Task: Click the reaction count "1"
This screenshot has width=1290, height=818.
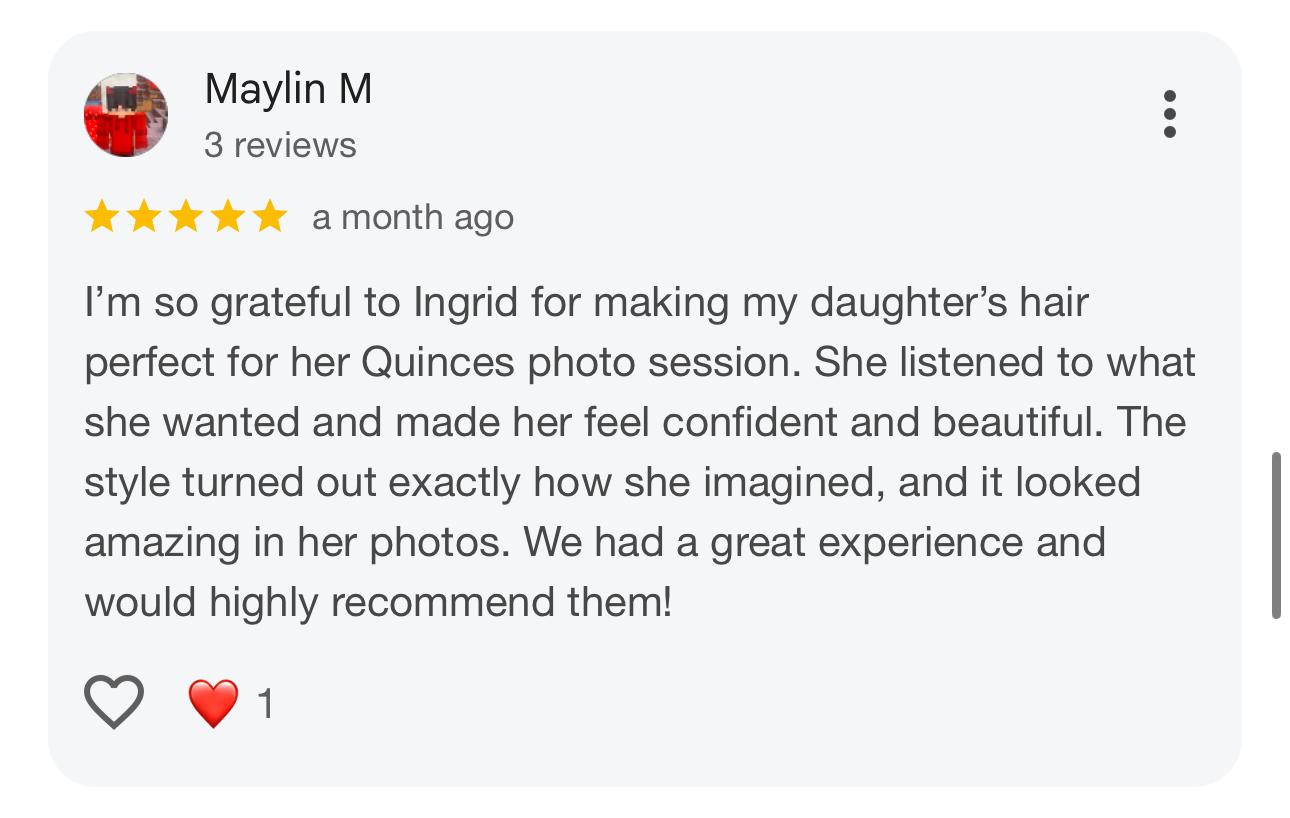Action: point(265,705)
